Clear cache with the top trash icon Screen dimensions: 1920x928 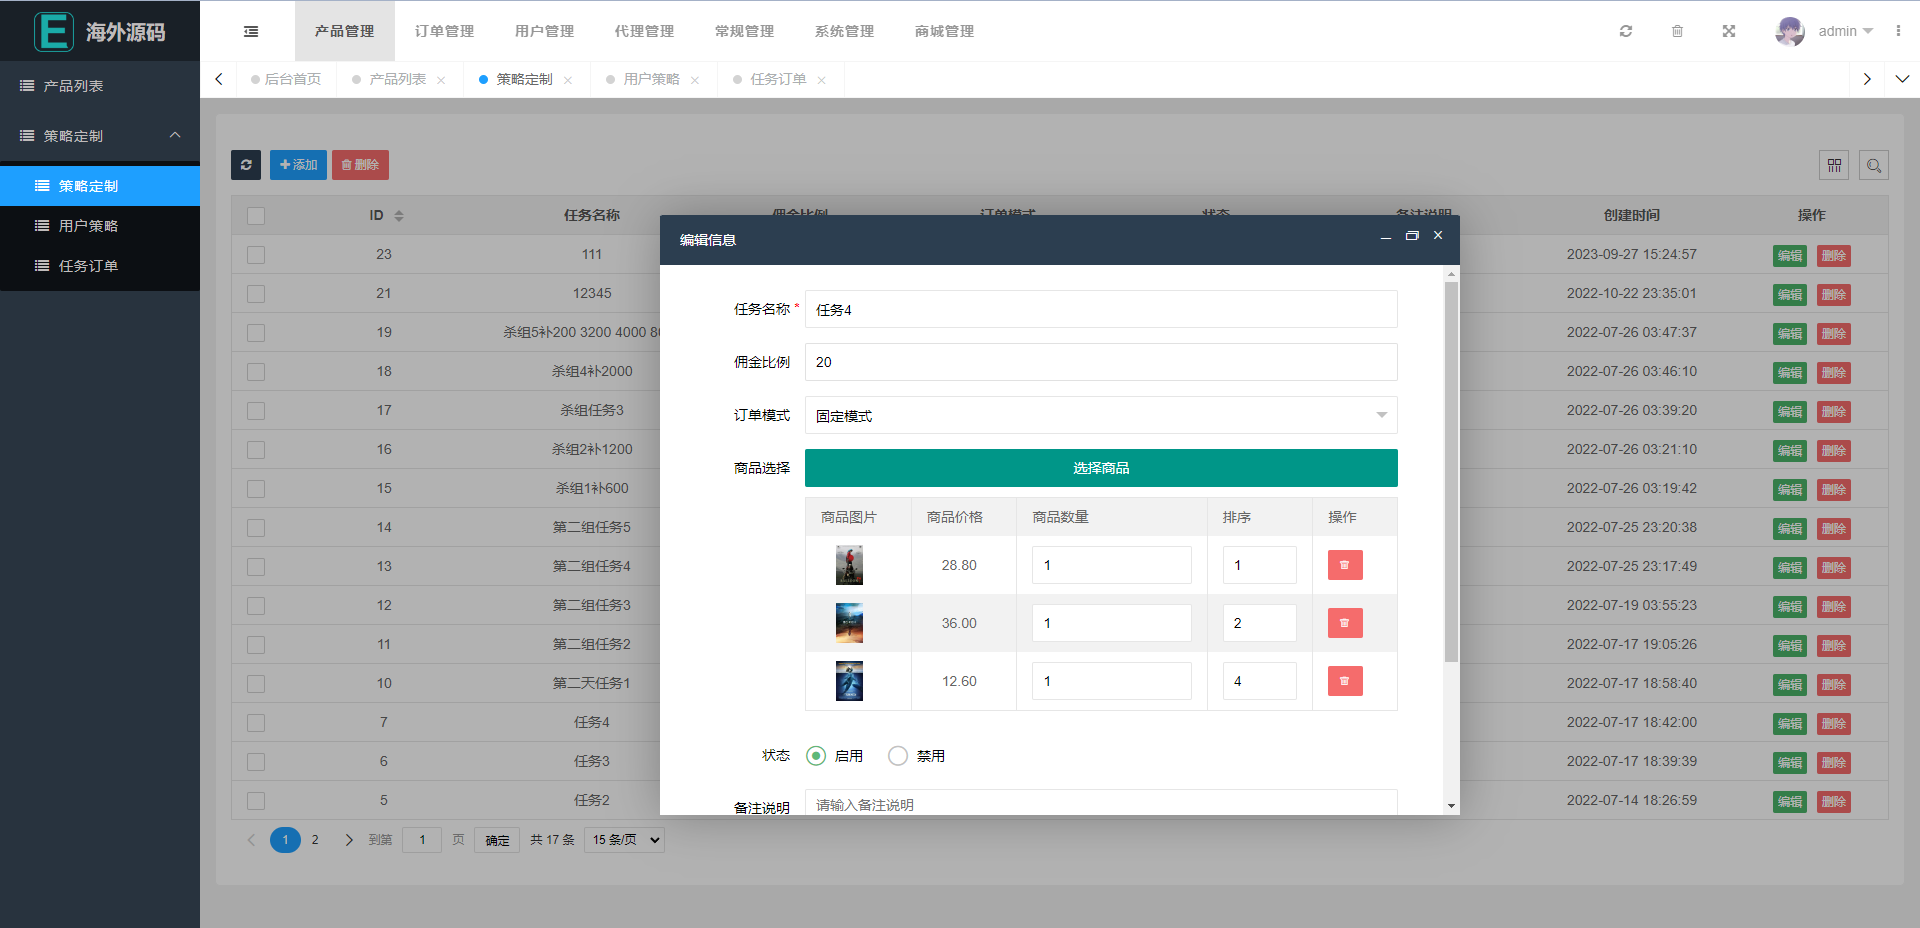click(1677, 31)
